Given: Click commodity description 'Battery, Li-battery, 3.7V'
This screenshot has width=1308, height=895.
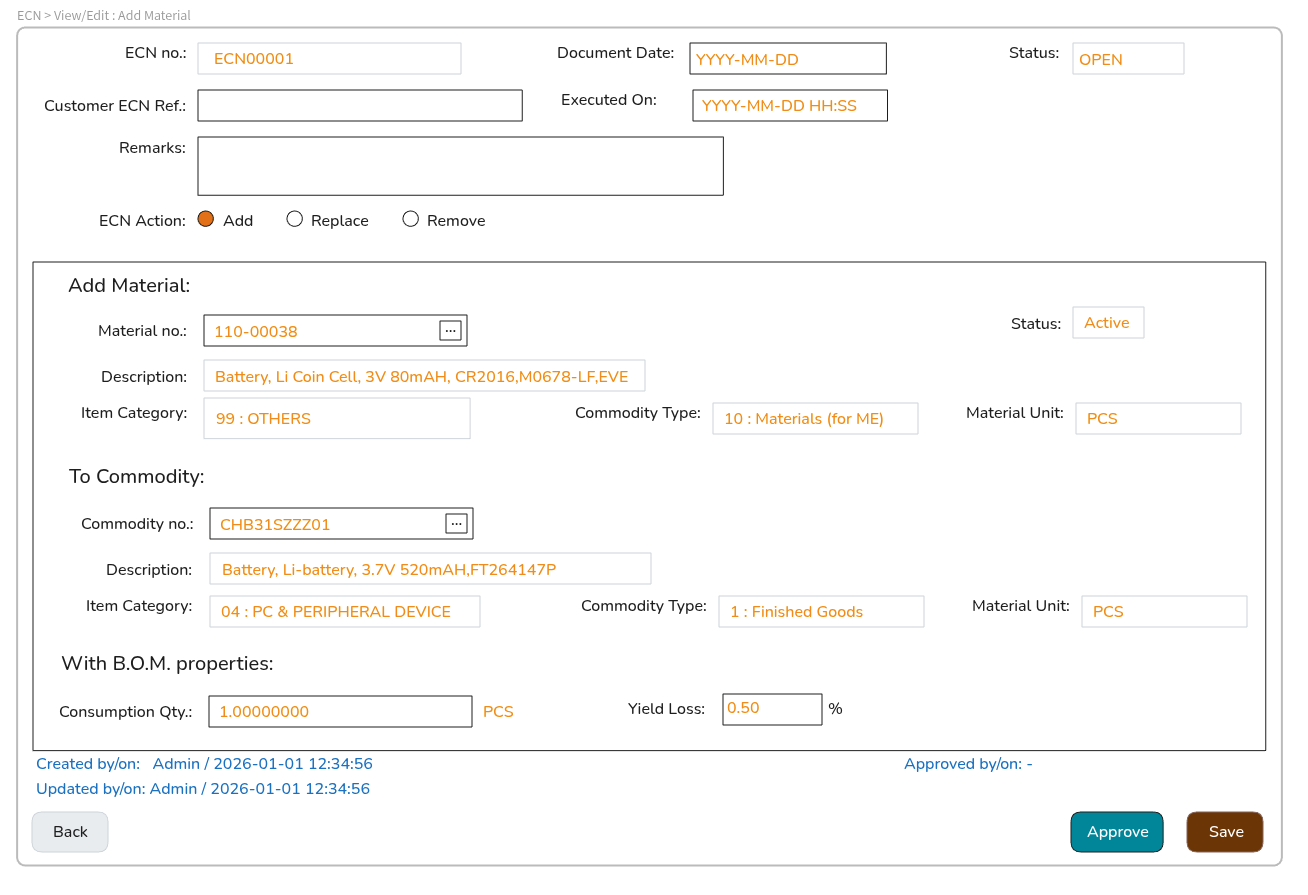Looking at the screenshot, I should point(430,568).
